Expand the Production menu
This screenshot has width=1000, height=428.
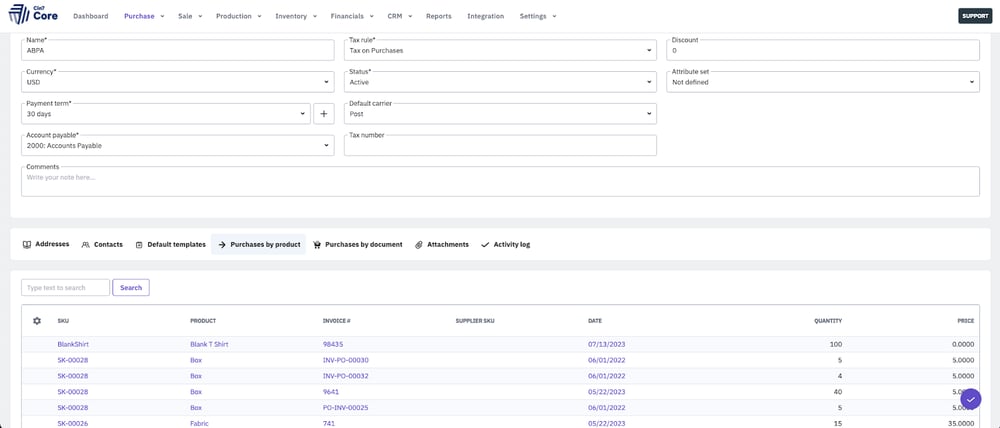click(x=239, y=16)
